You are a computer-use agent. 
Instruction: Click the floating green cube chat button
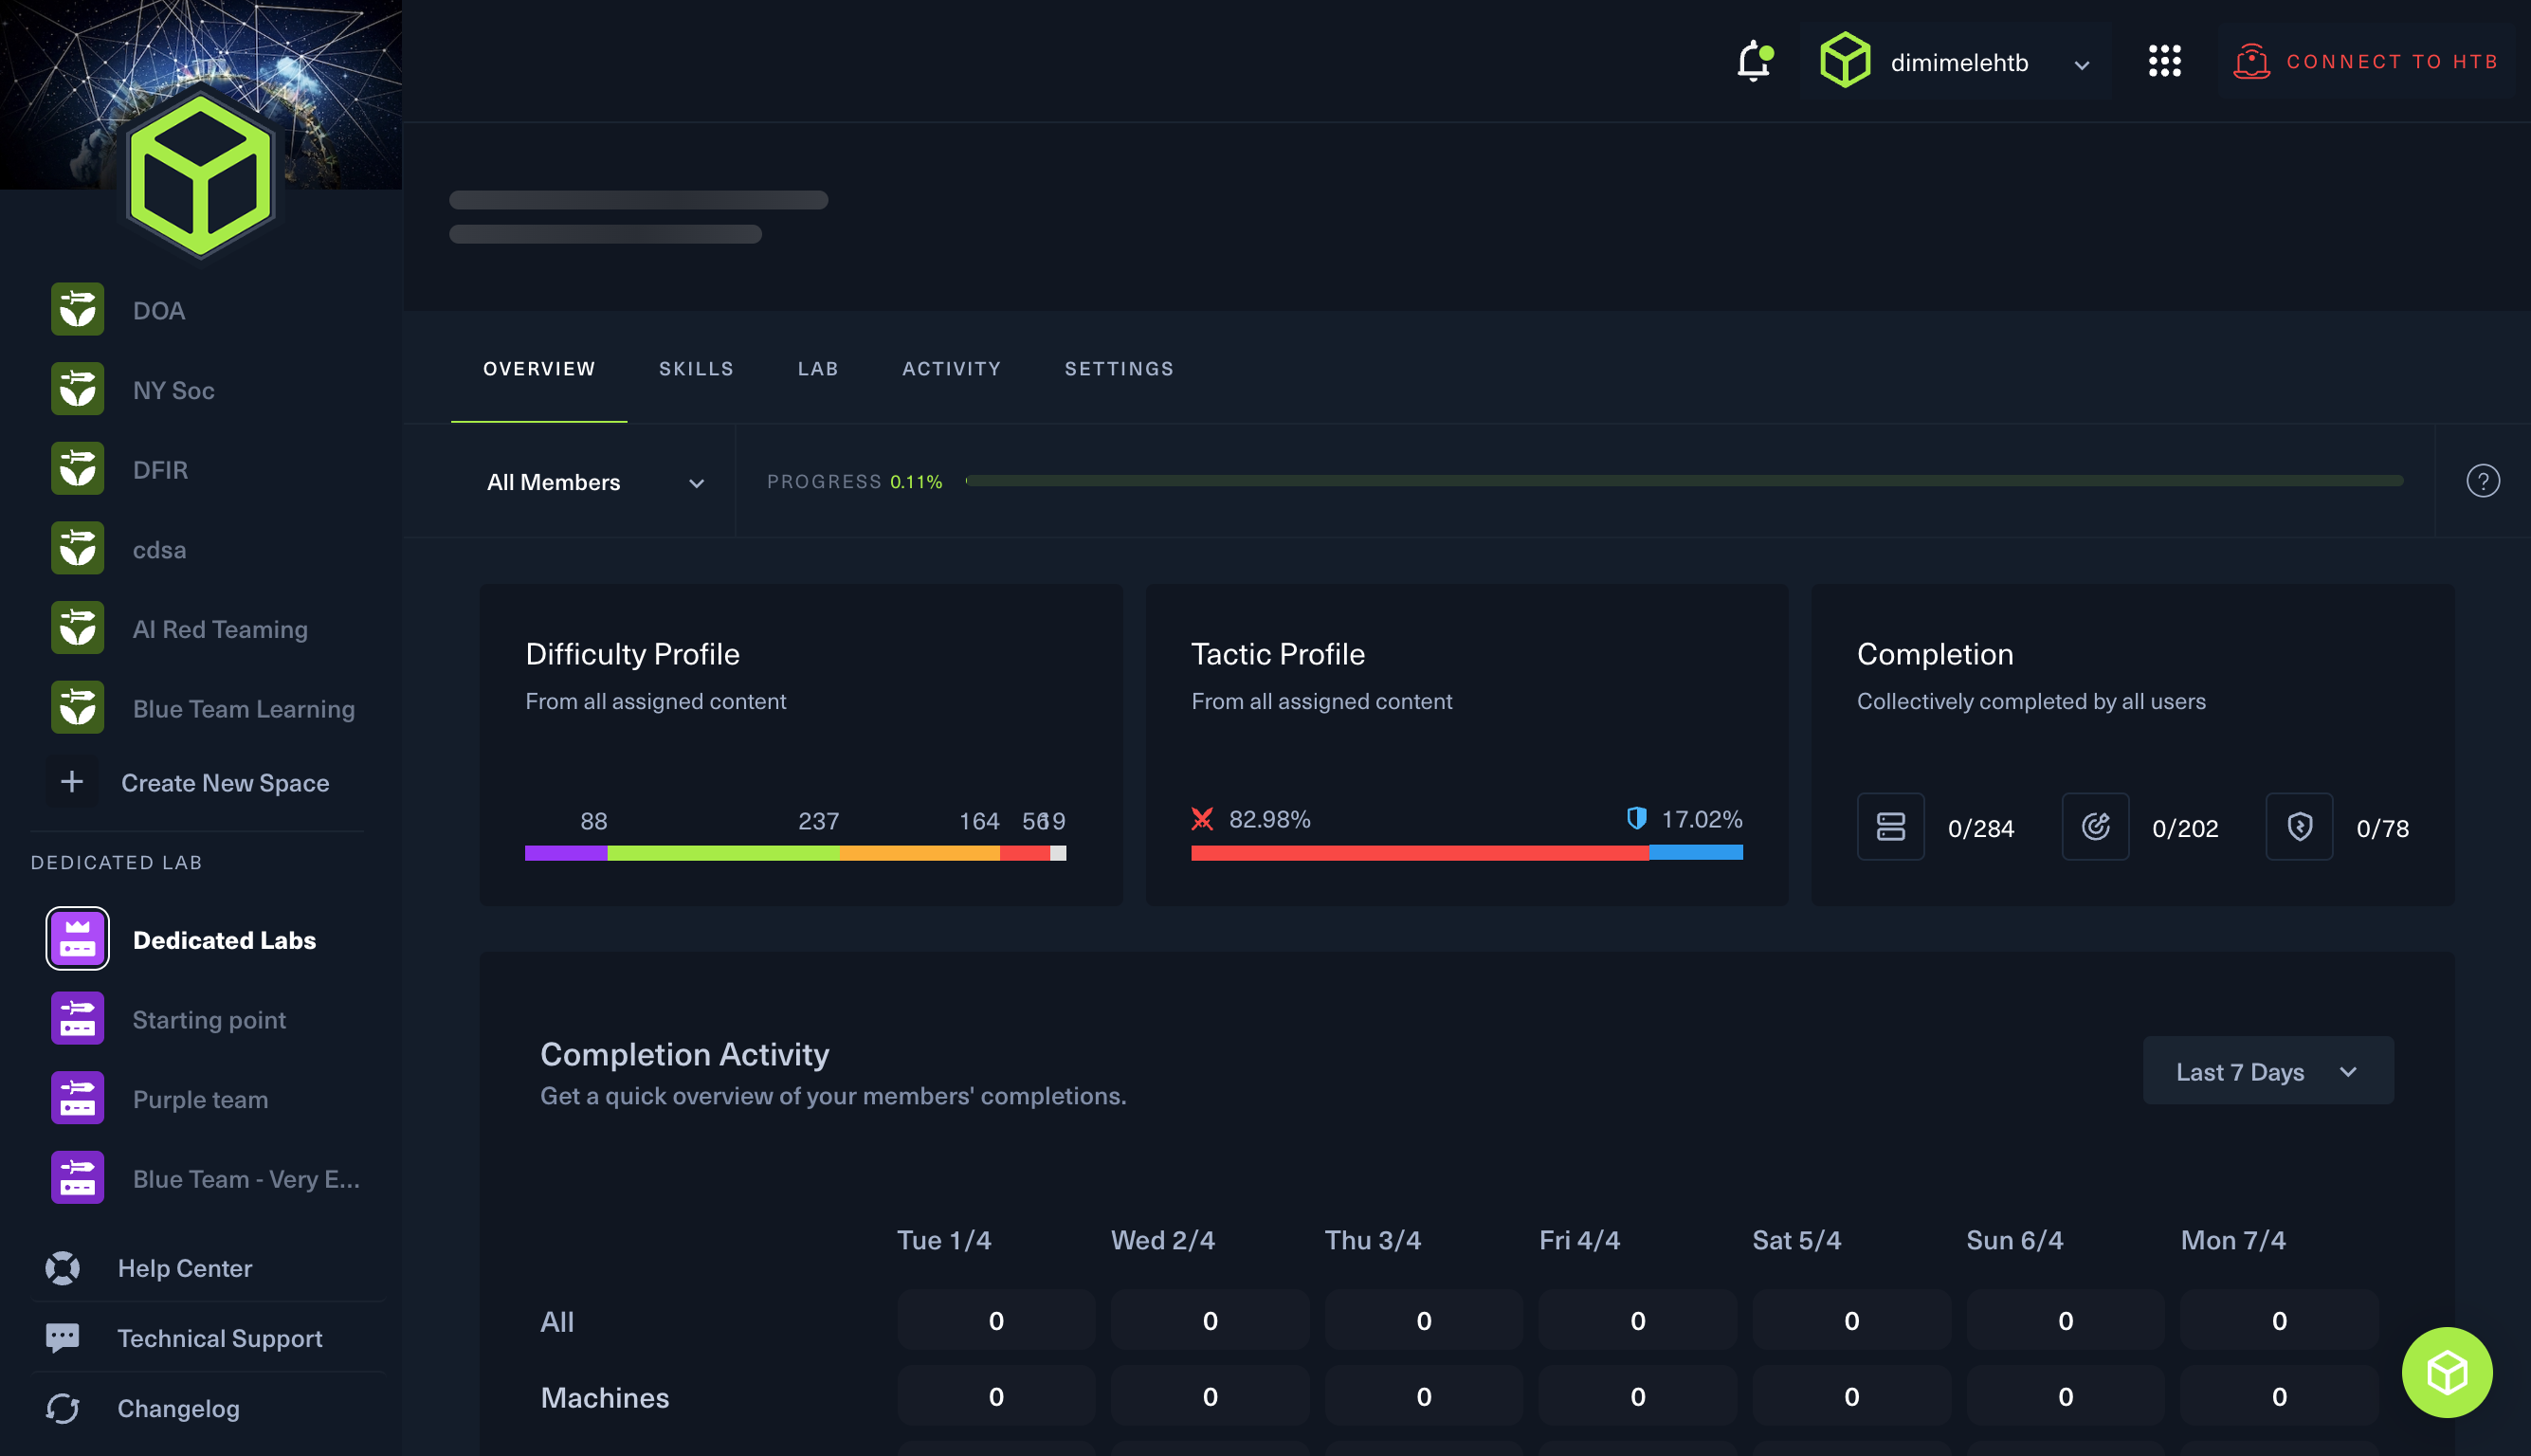pyautogui.click(x=2446, y=1372)
